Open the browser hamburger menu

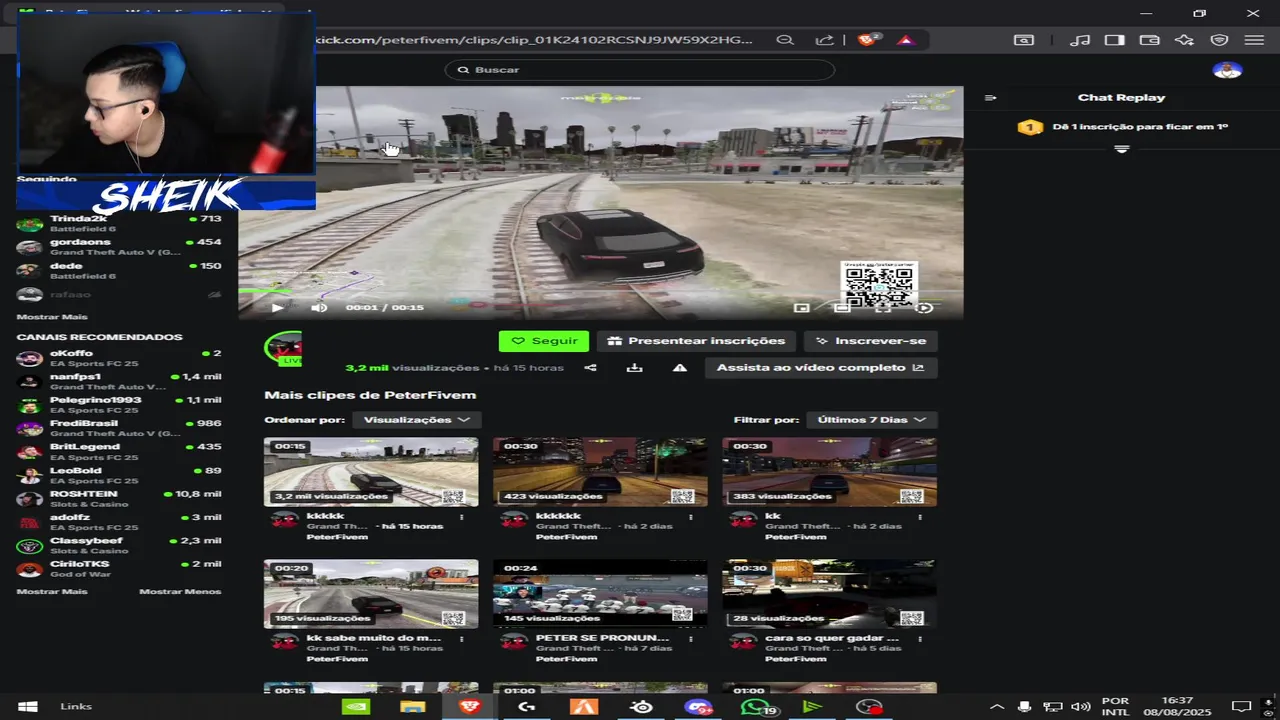[1254, 40]
